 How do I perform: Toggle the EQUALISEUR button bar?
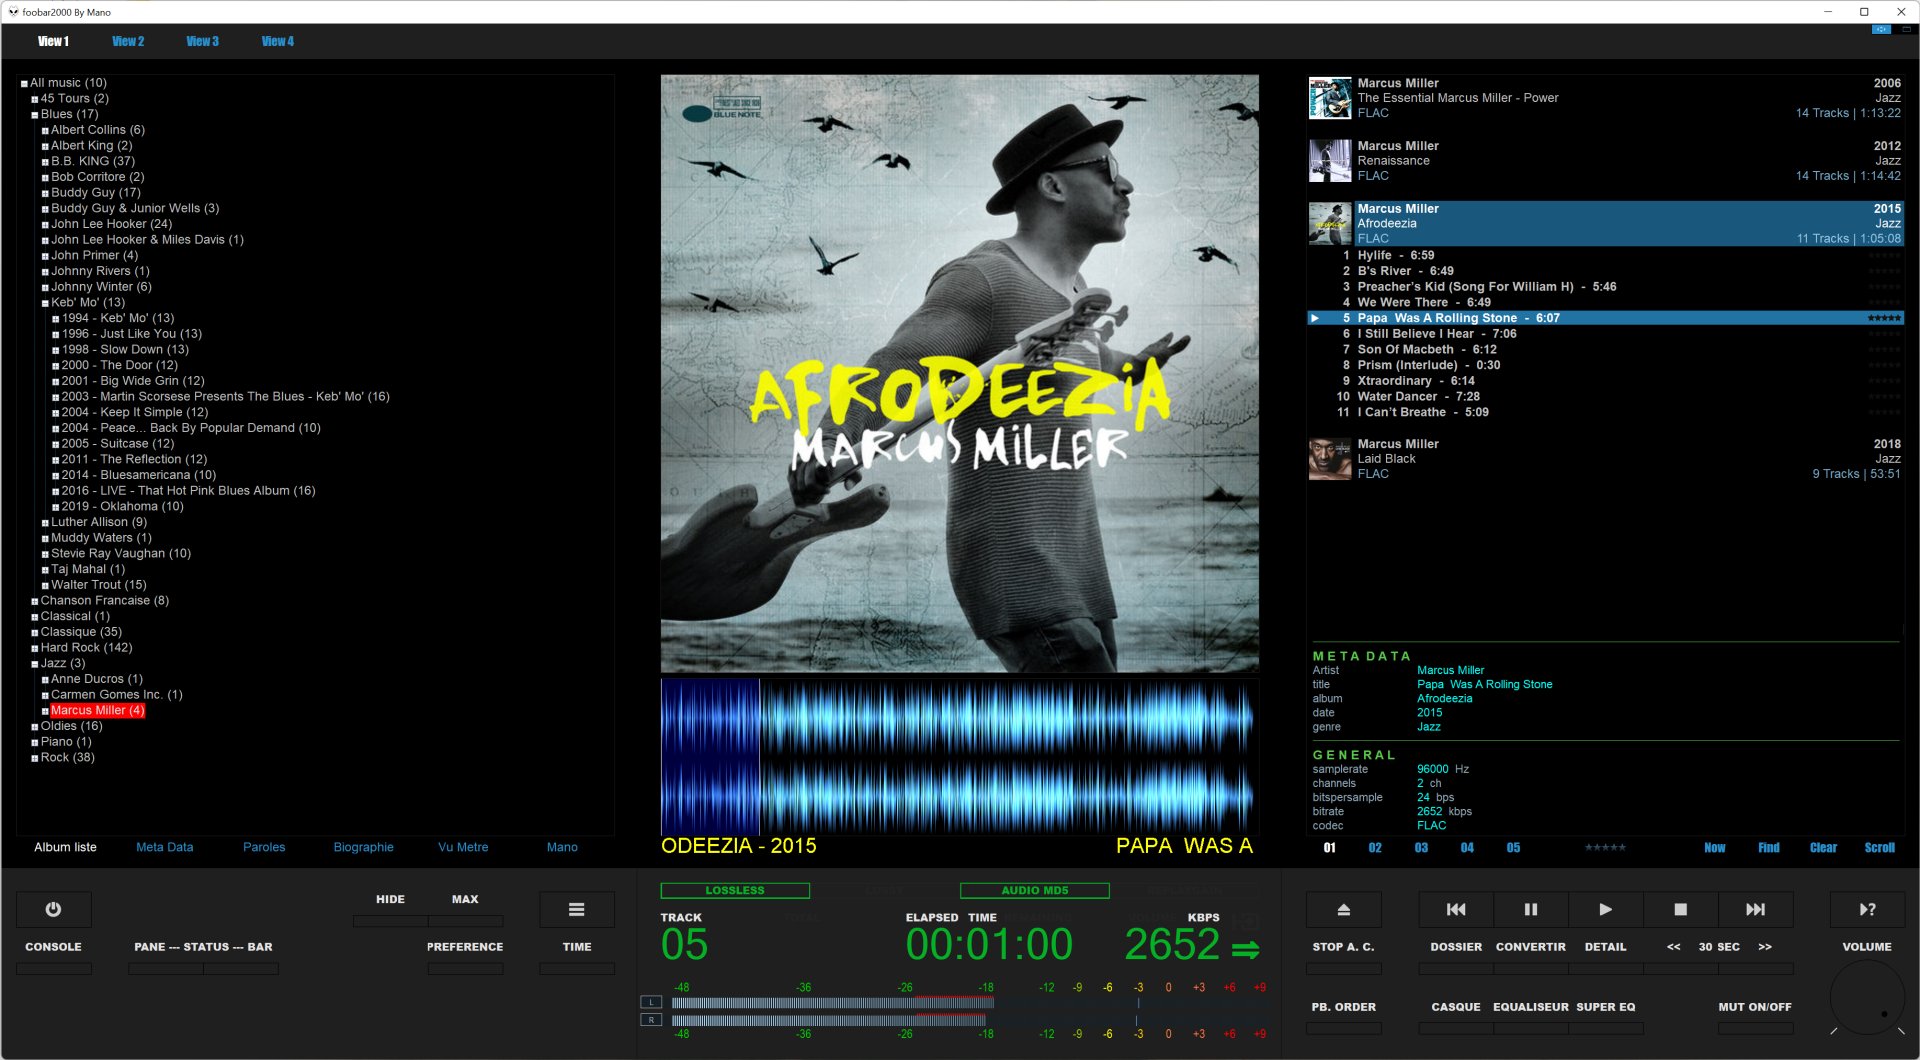tap(1531, 1028)
